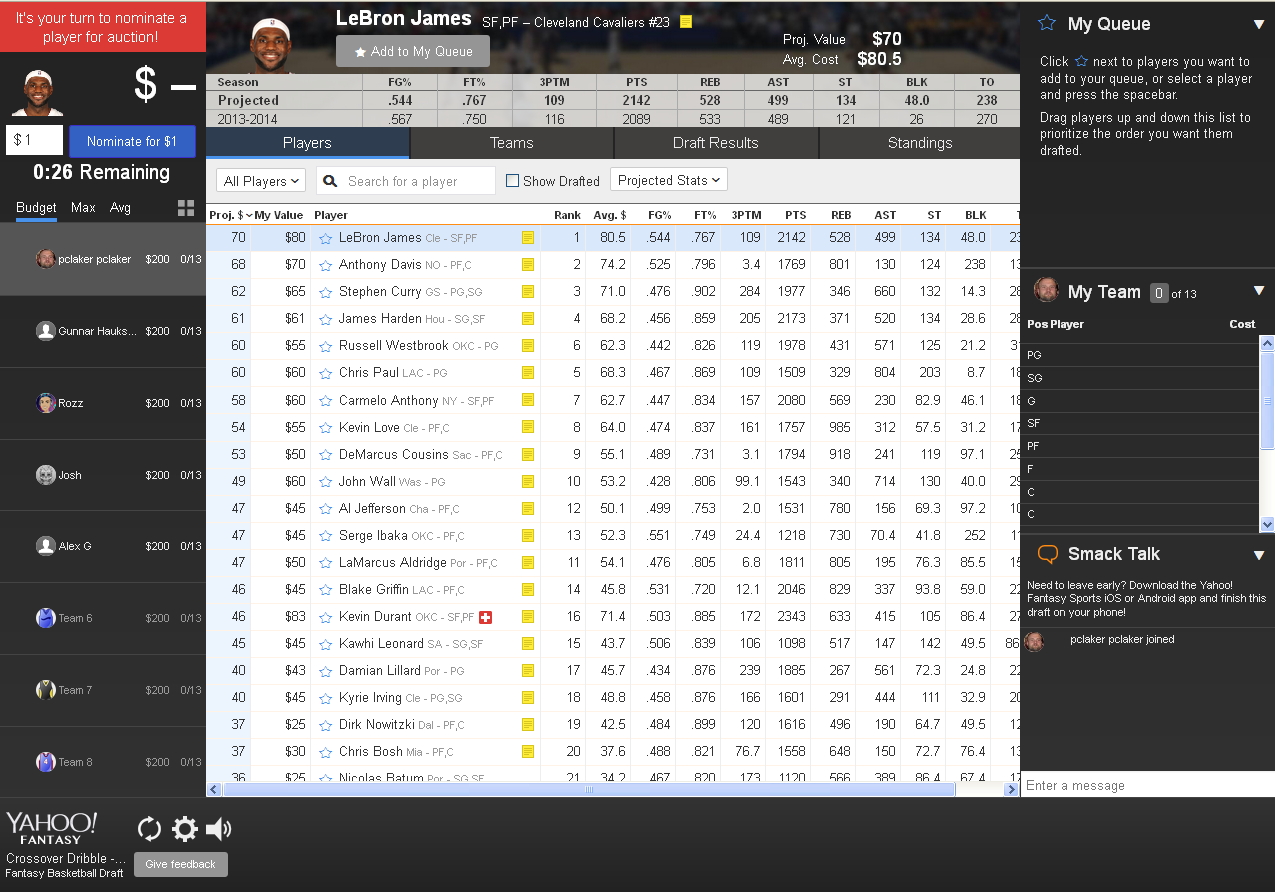The height and width of the screenshot is (892, 1275).
Task: Click the yellow note icon beside LeBron's header
Action: pyautogui.click(x=686, y=21)
